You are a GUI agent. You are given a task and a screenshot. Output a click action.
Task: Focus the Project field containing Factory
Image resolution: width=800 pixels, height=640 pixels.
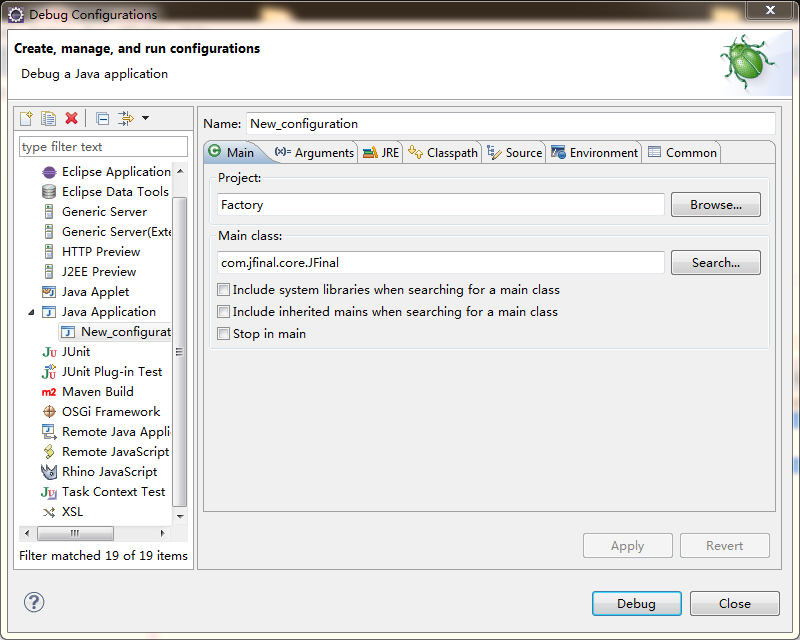(x=441, y=205)
